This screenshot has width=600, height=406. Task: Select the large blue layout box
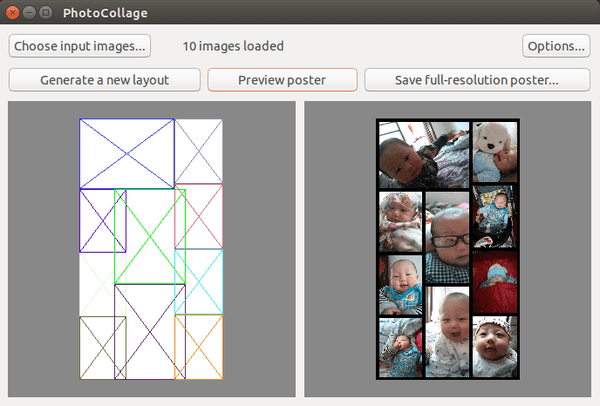point(127,154)
